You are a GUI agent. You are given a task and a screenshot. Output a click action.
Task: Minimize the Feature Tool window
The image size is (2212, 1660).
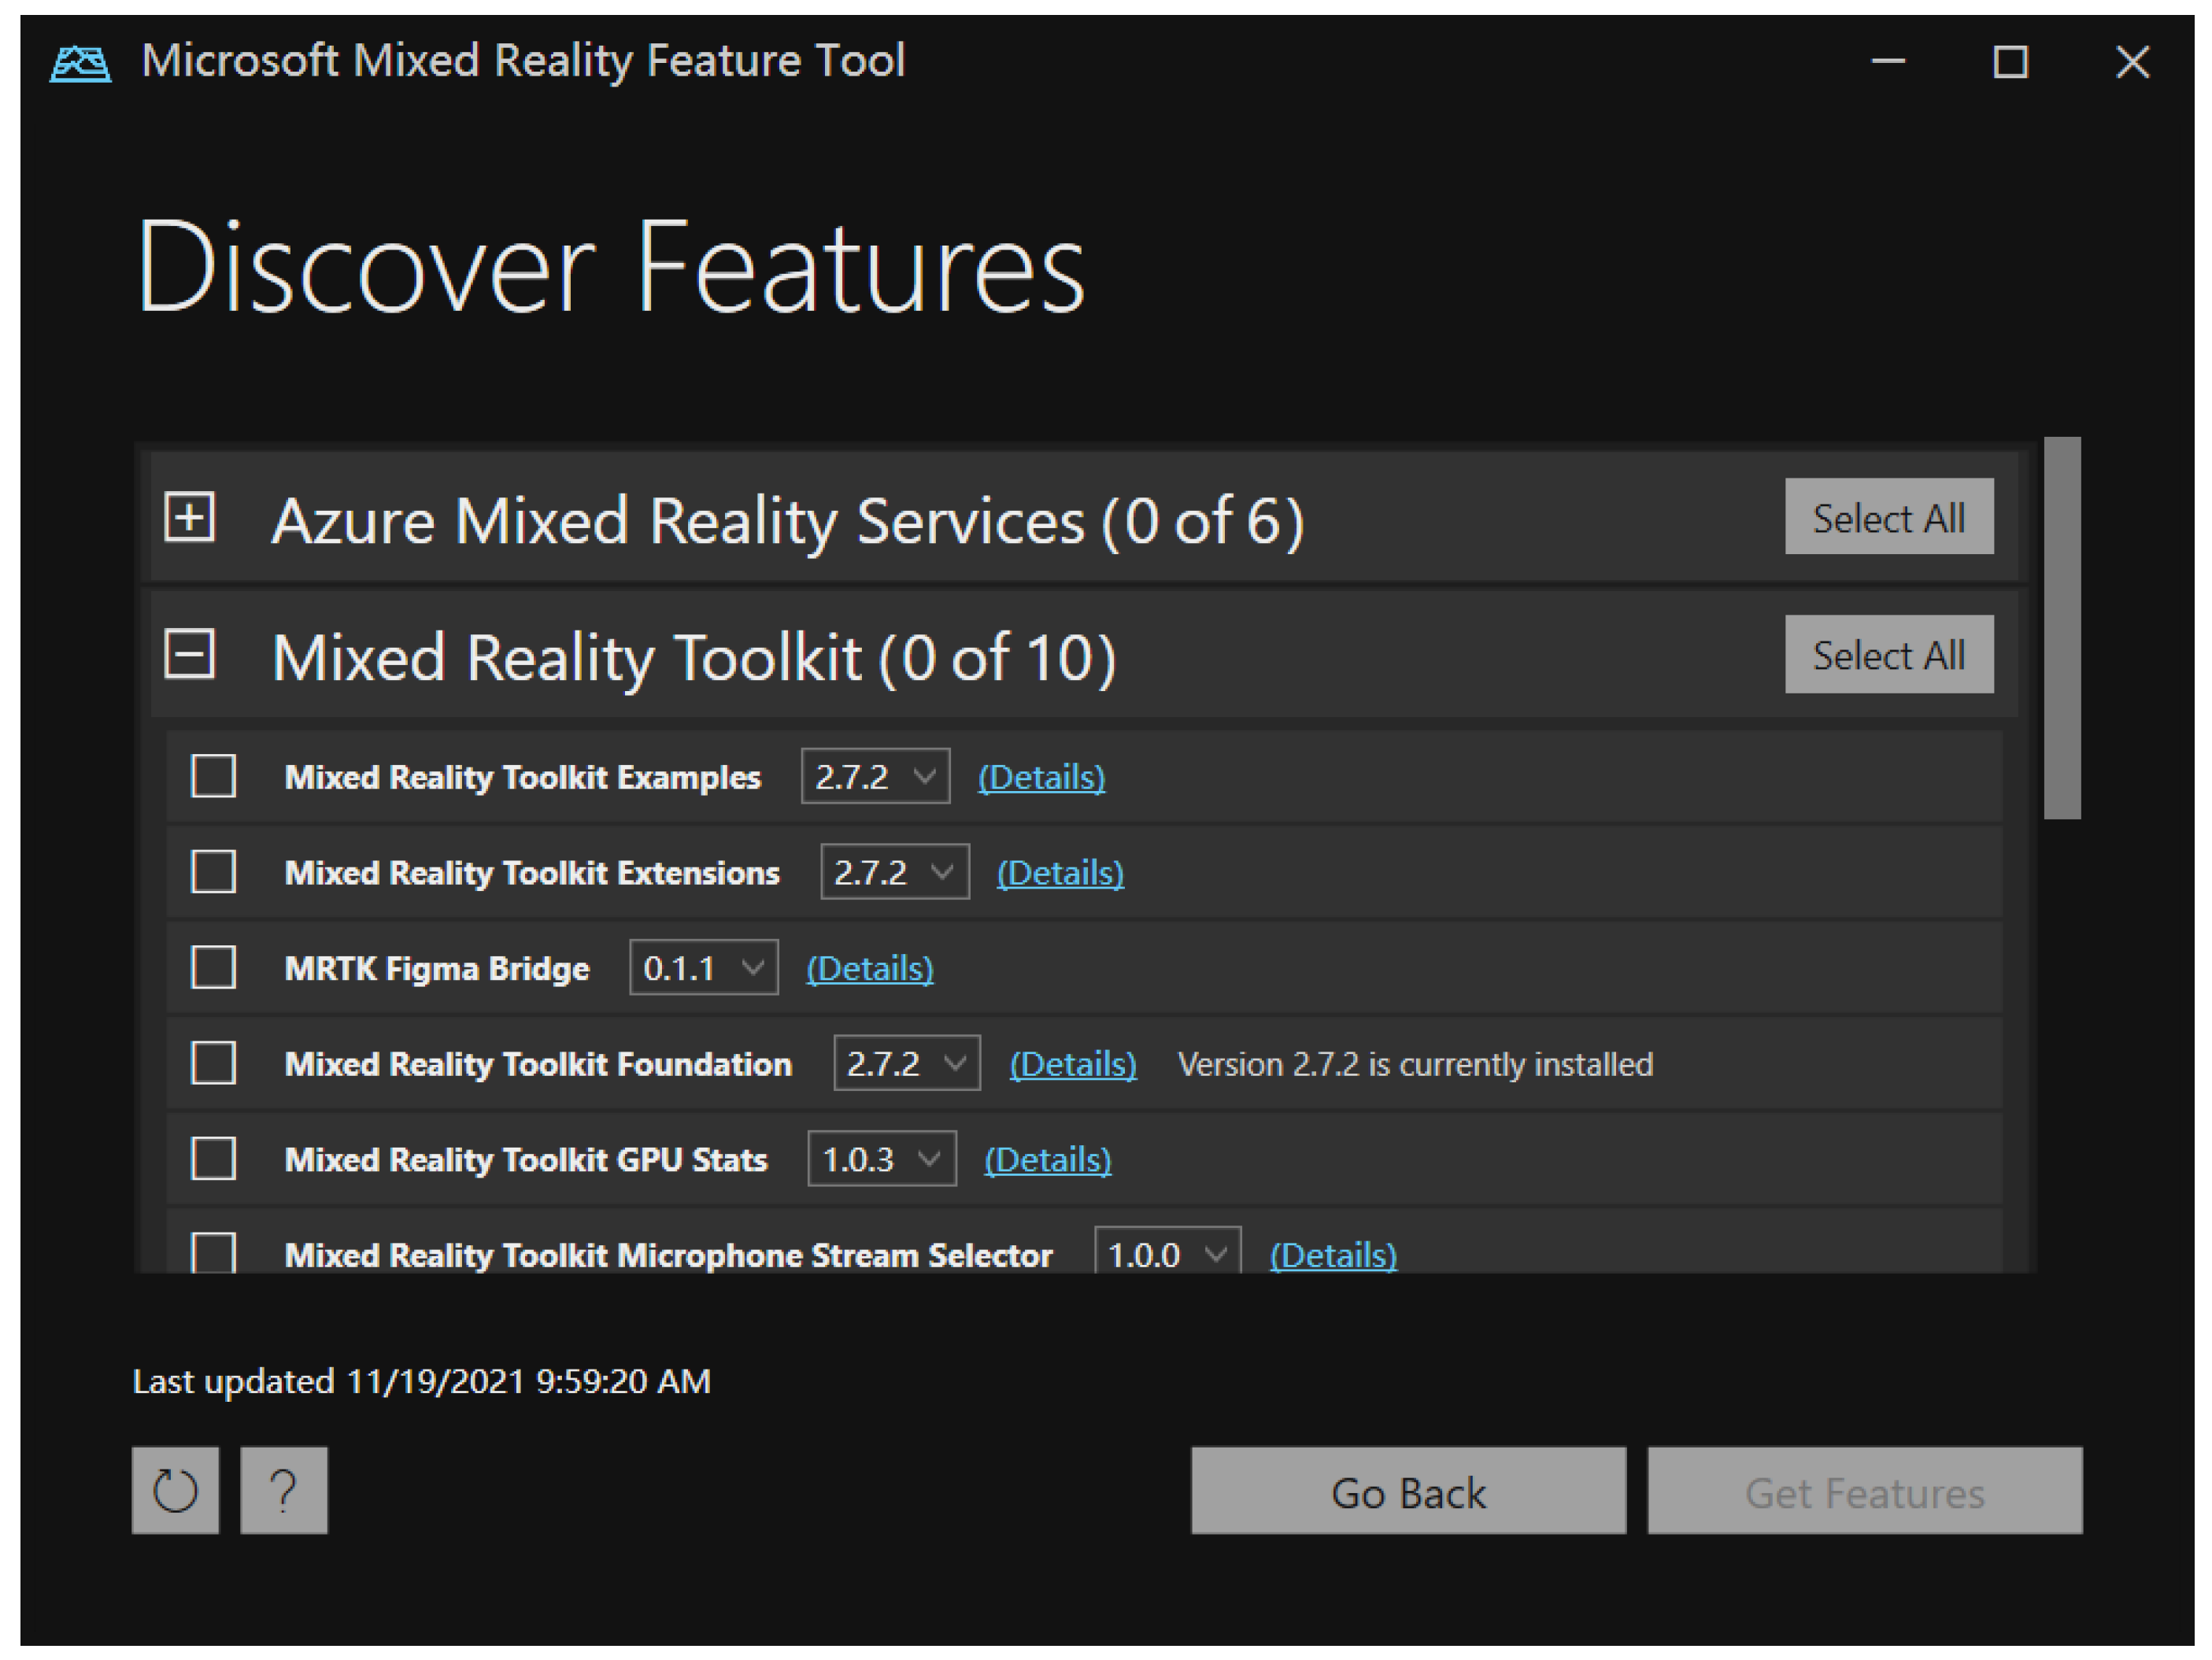[1887, 62]
